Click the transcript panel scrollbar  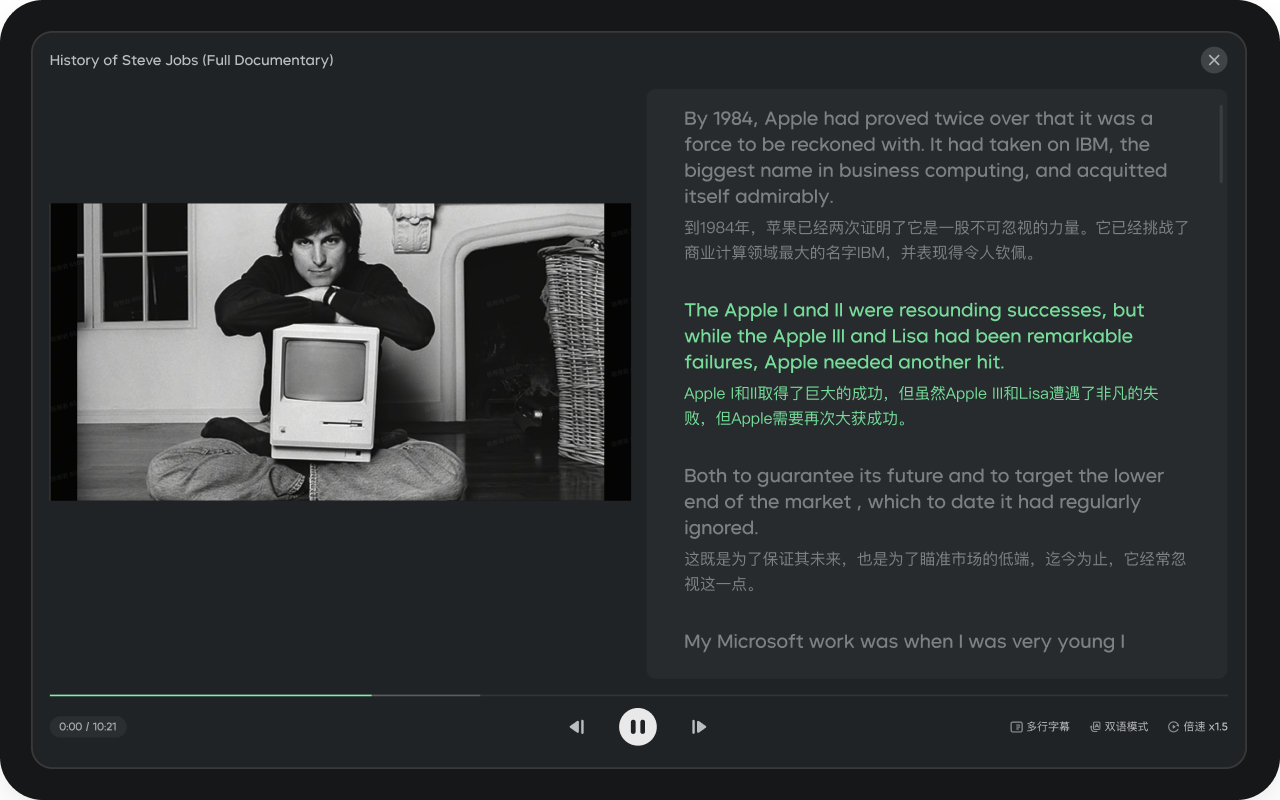tap(1221, 146)
